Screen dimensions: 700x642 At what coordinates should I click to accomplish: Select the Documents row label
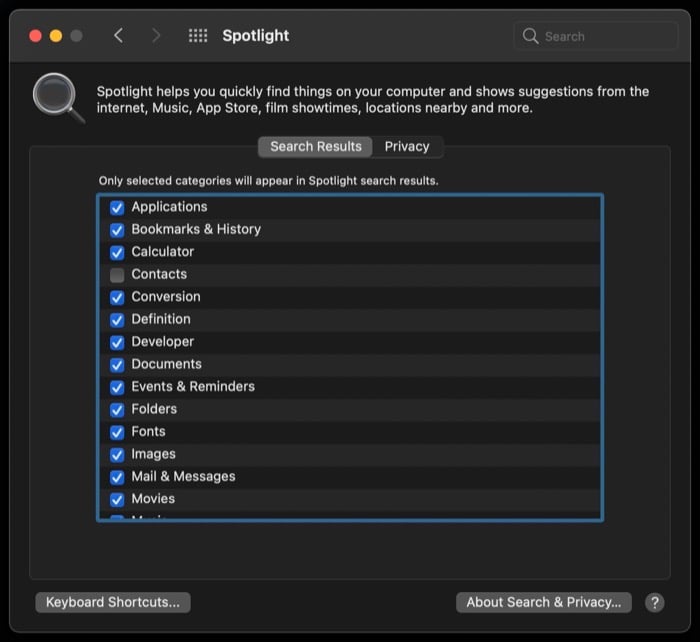pyautogui.click(x=167, y=364)
